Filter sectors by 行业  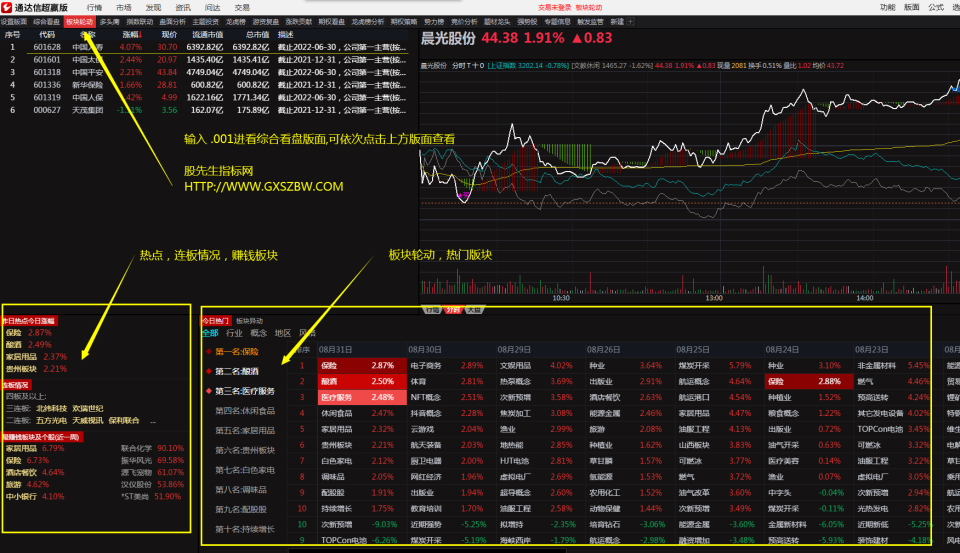pyautogui.click(x=234, y=333)
